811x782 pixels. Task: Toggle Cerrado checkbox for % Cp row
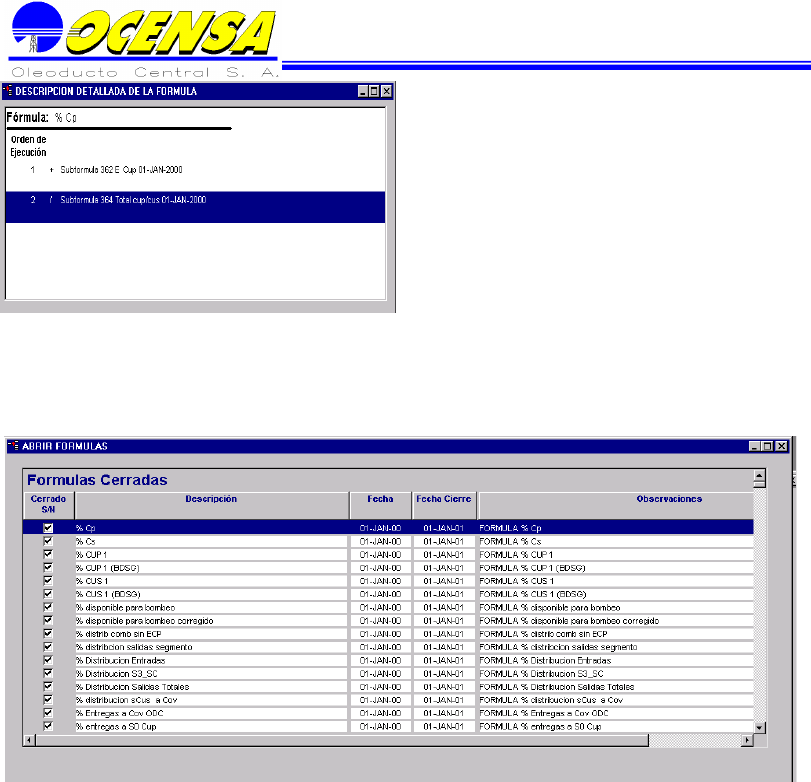pos(48,528)
